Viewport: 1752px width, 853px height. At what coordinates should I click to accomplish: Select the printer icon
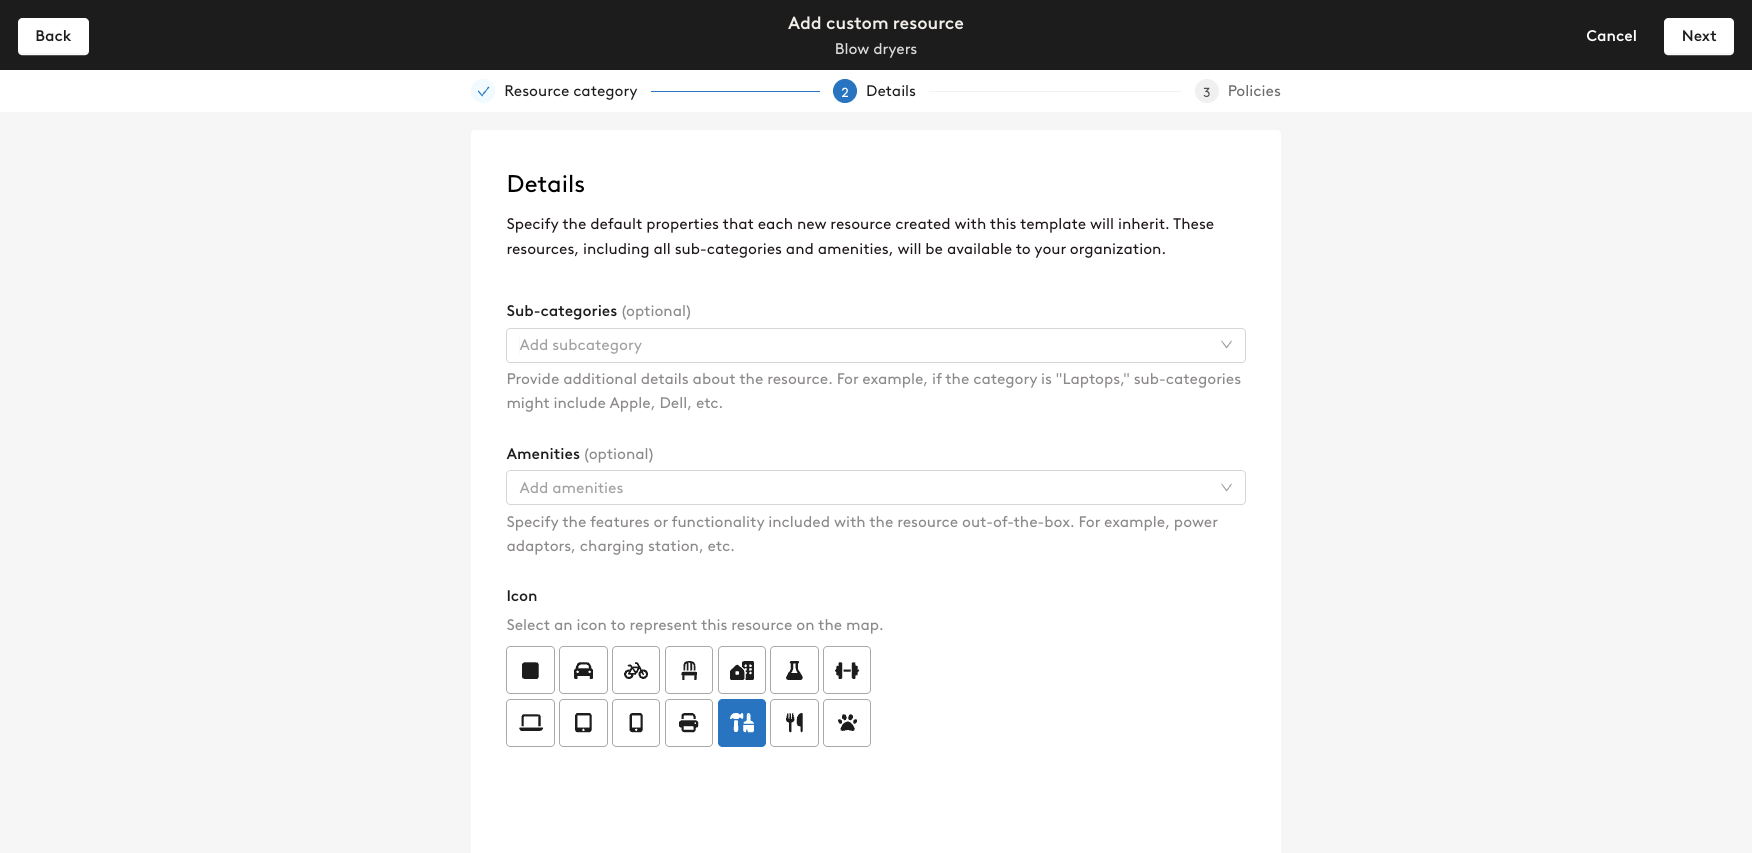coord(689,723)
